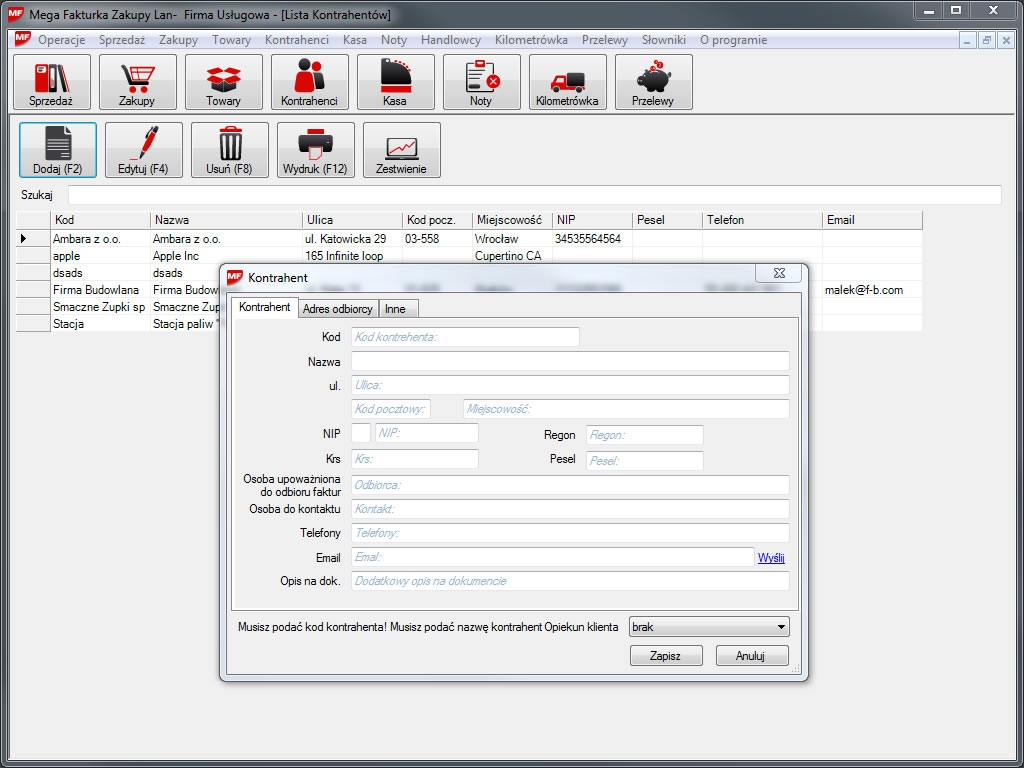Select the Kasa cash register icon
This screenshot has width=1024, height=768.
(x=395, y=82)
